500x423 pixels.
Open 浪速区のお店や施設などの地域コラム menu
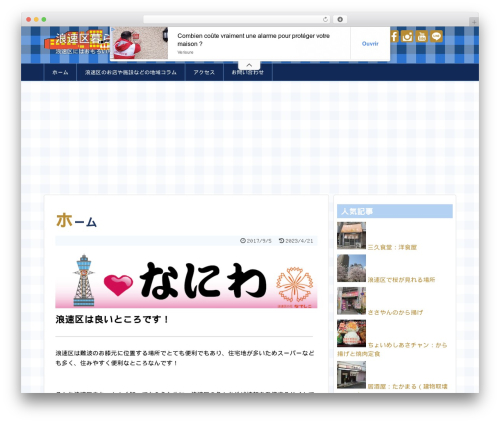pyautogui.click(x=131, y=72)
